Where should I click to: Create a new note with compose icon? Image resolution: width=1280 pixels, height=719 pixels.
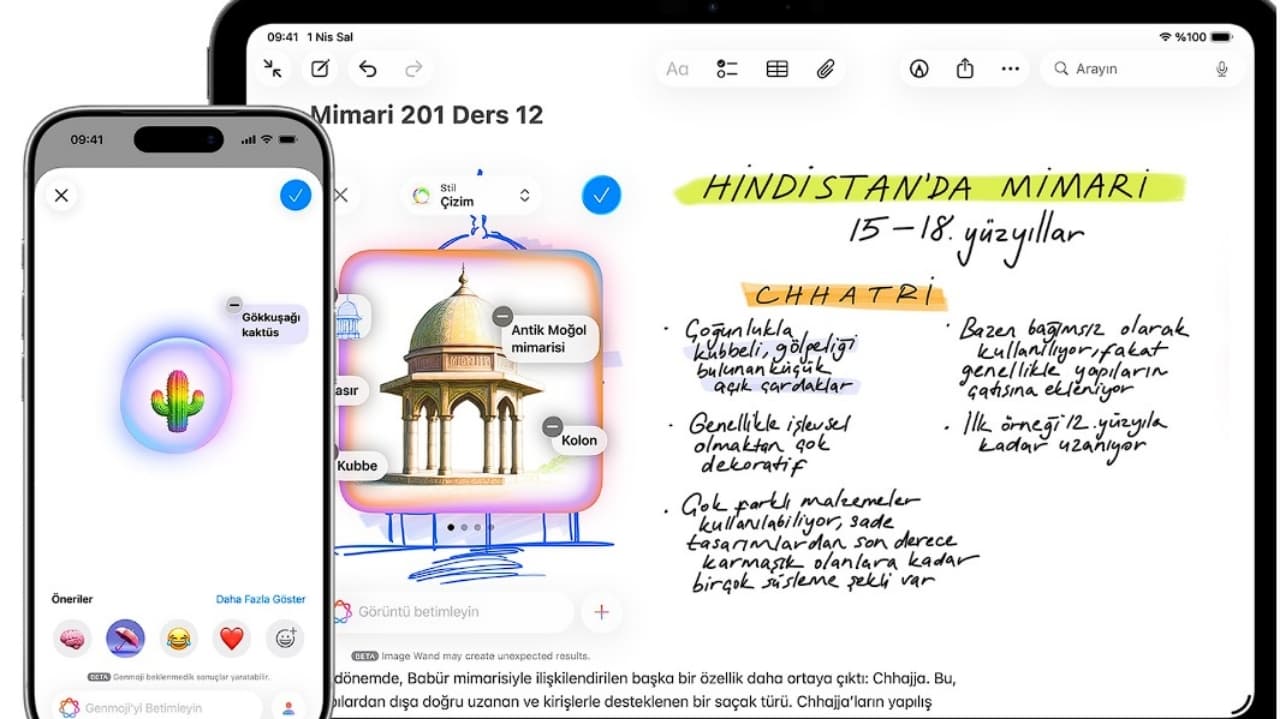(x=320, y=68)
